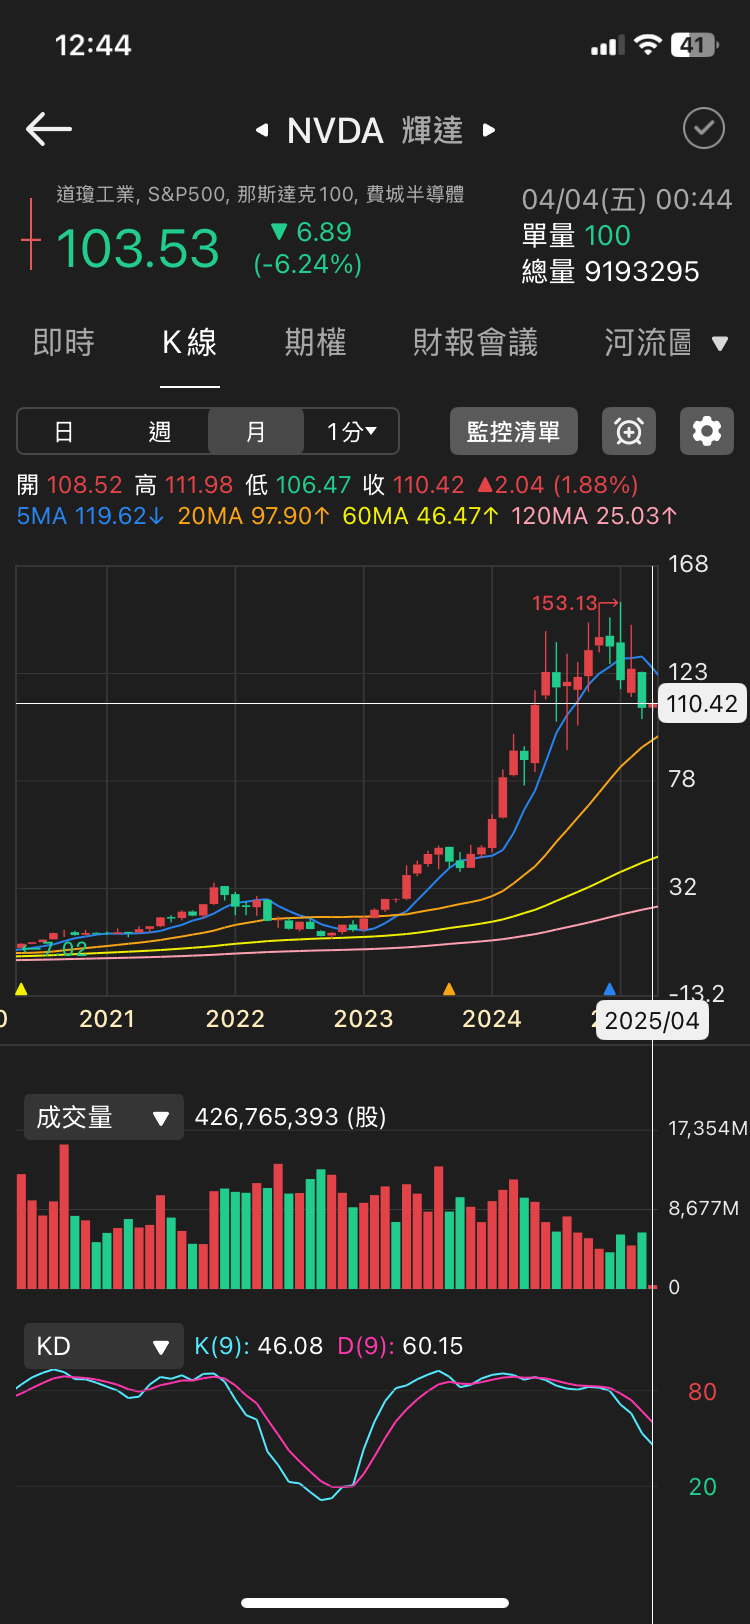The width and height of the screenshot is (750, 1624).
Task: Tap the D(9): 60.15 value
Action: (x=400, y=1346)
